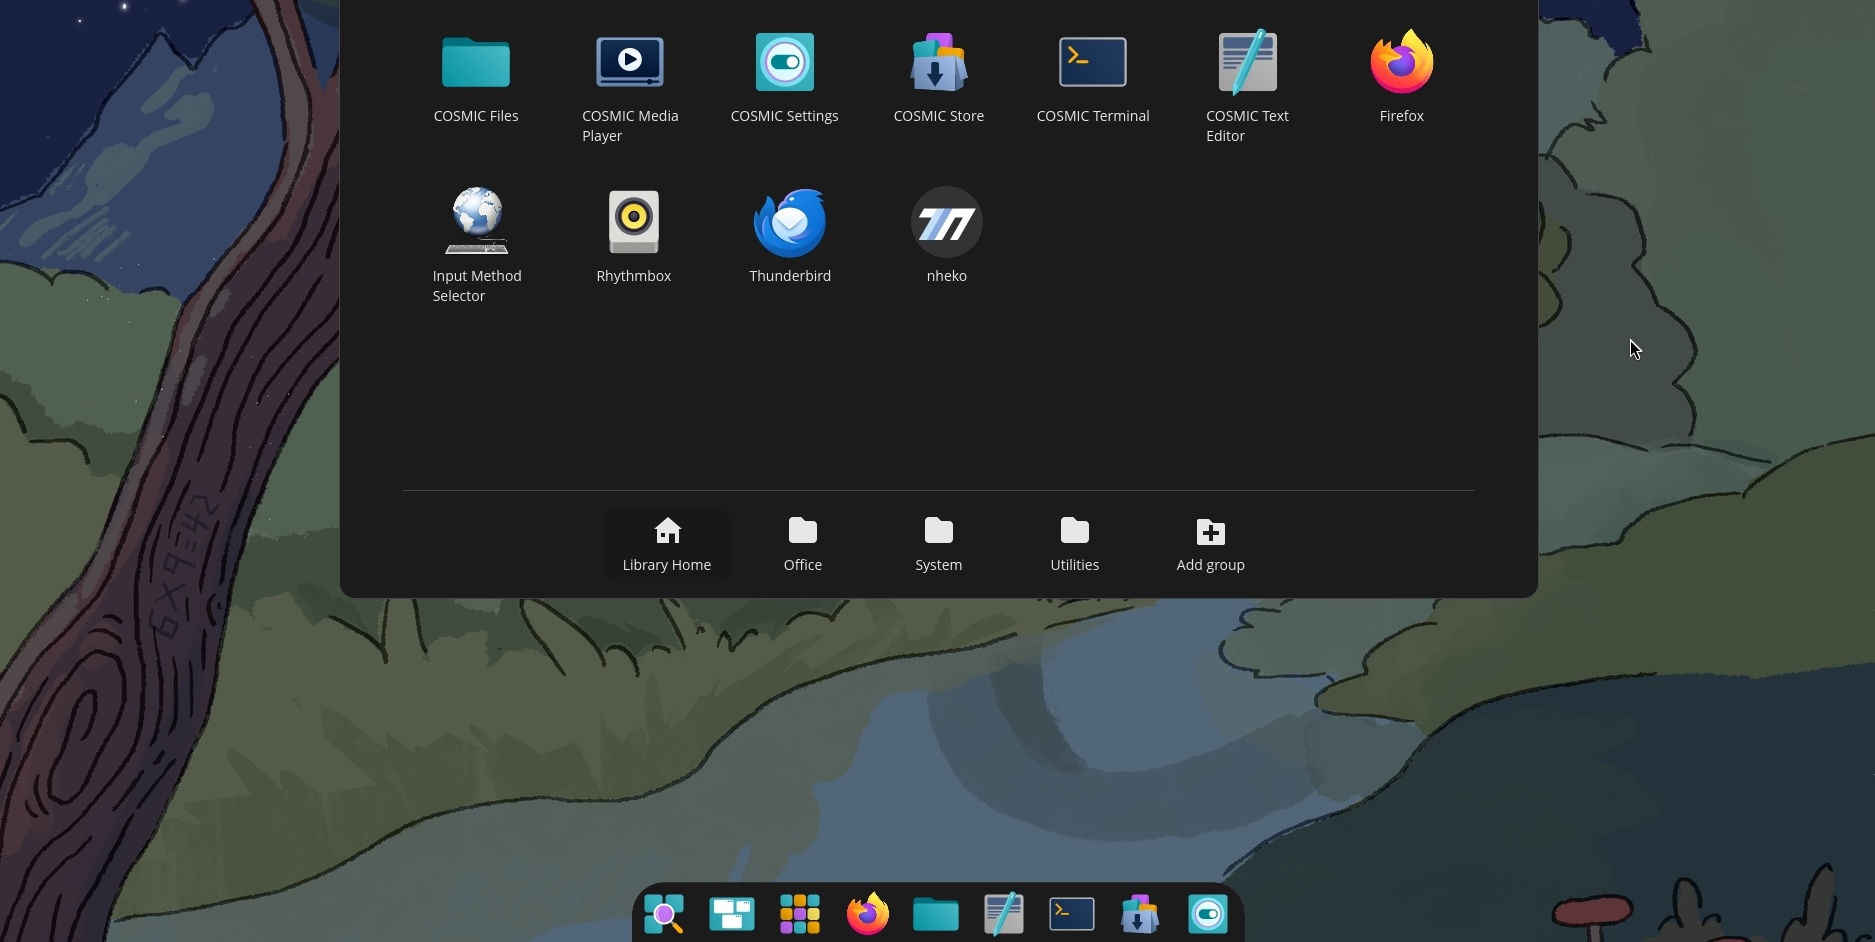Launch Thunderbird mail client
This screenshot has width=1875, height=942.
(790, 236)
